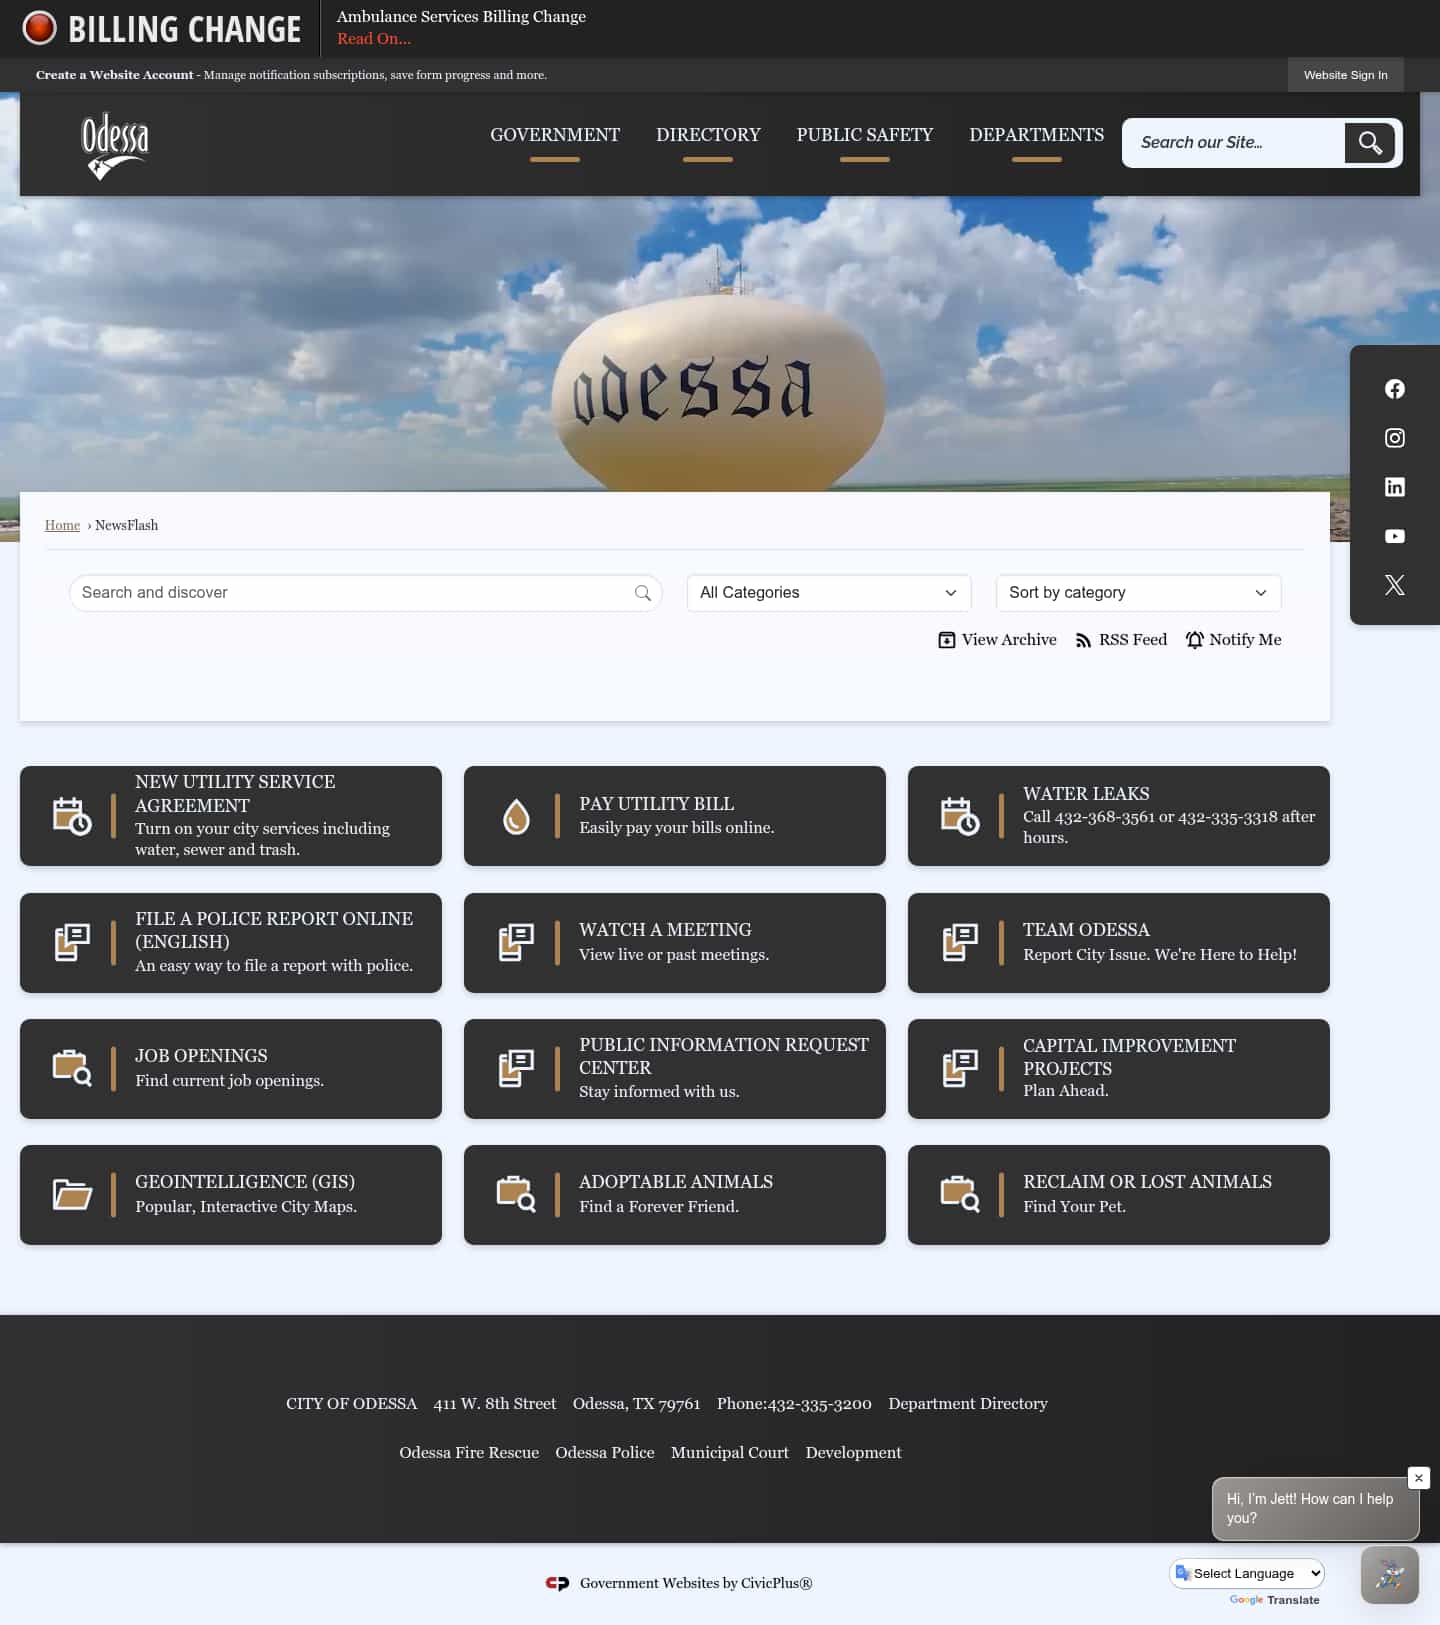1440x1625 pixels.
Task: Open the Directory menu
Action: 708,135
